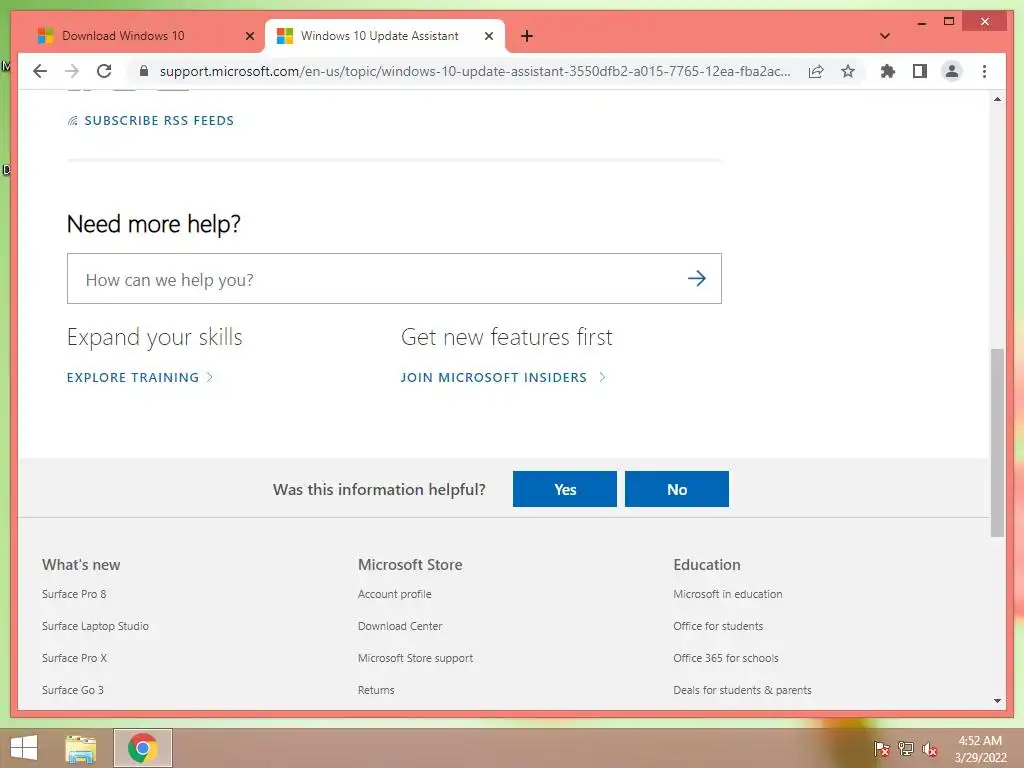Viewport: 1024px width, 768px height.
Task: Open Action Center flag tray icon
Action: (x=882, y=749)
